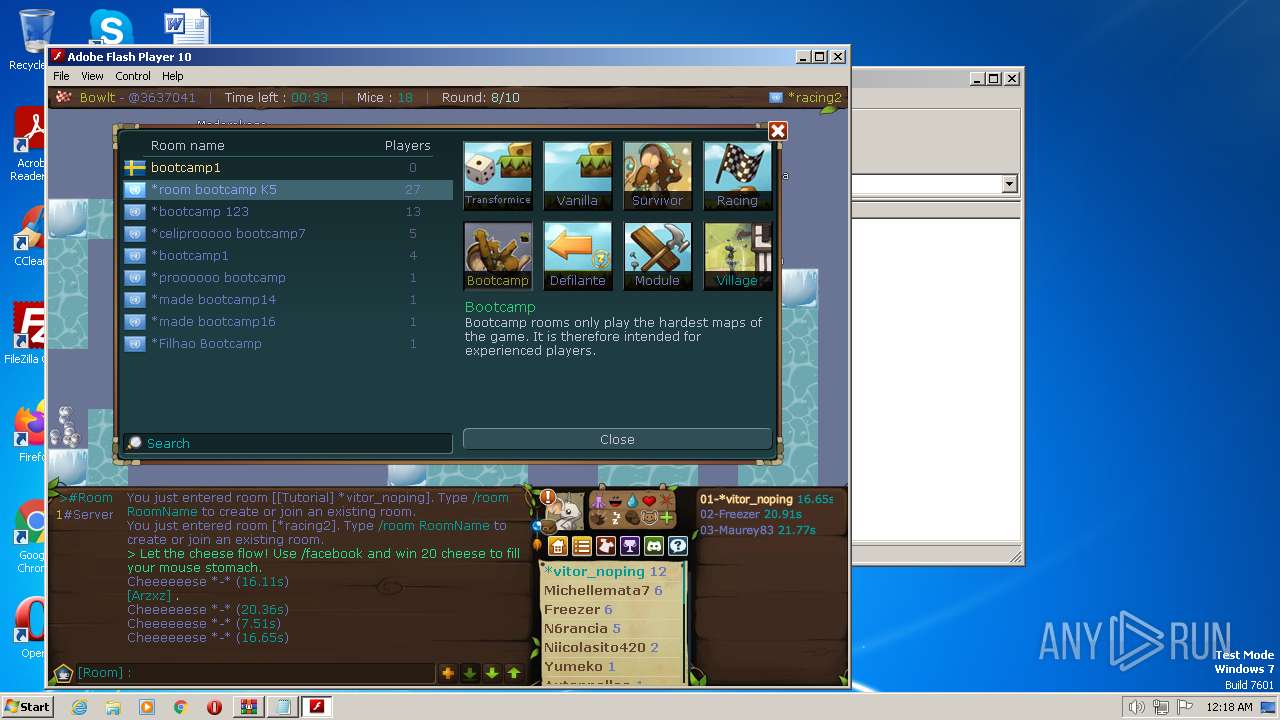Use the laughing mouth emote
The image size is (1280, 720).
(616, 501)
